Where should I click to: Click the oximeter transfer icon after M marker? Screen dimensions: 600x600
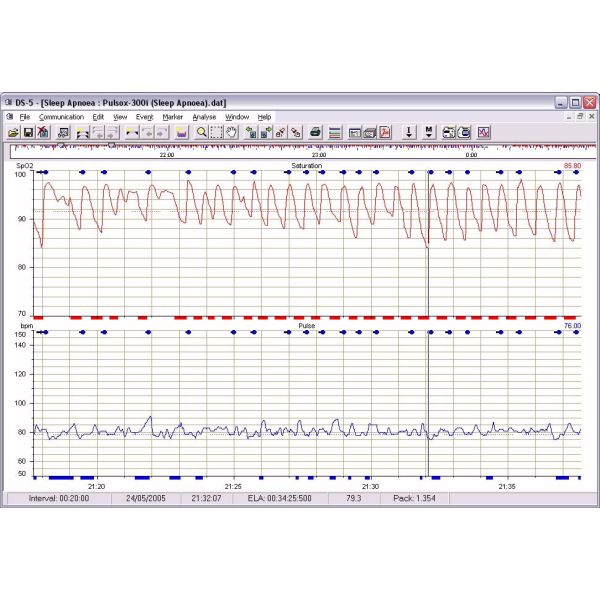coord(448,133)
